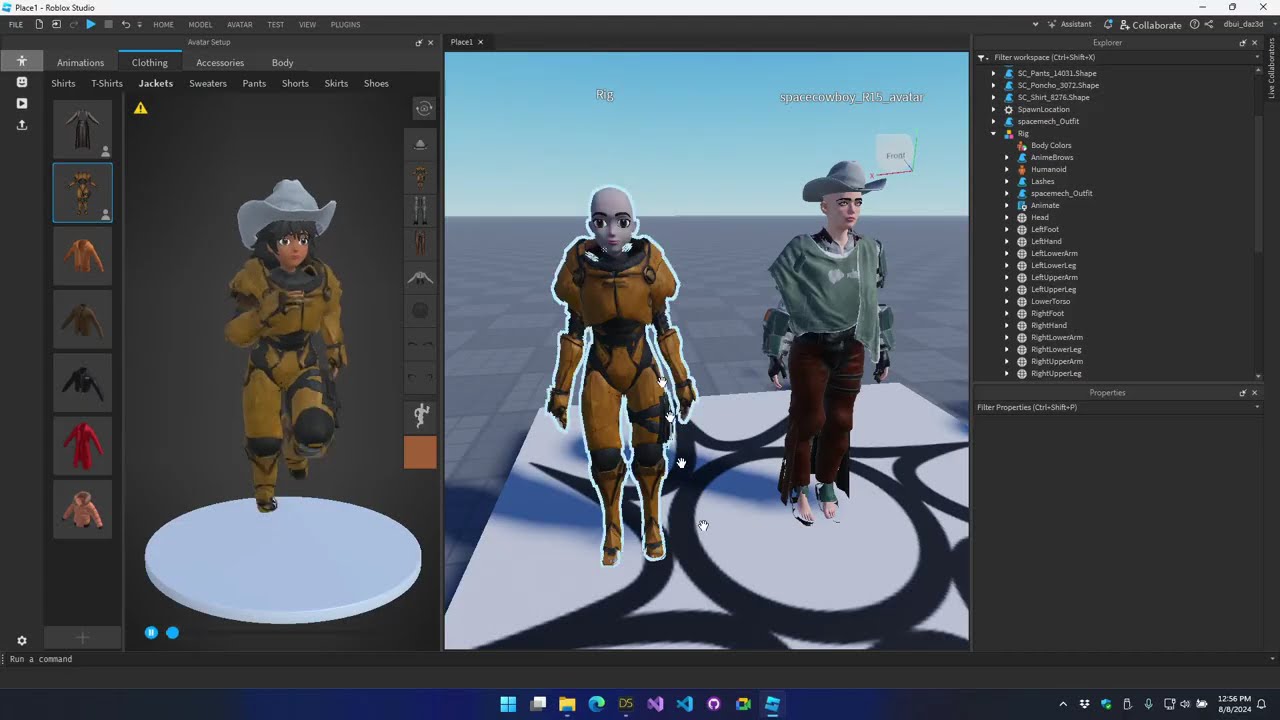Click the blue dot beside pause

[x=173, y=633]
